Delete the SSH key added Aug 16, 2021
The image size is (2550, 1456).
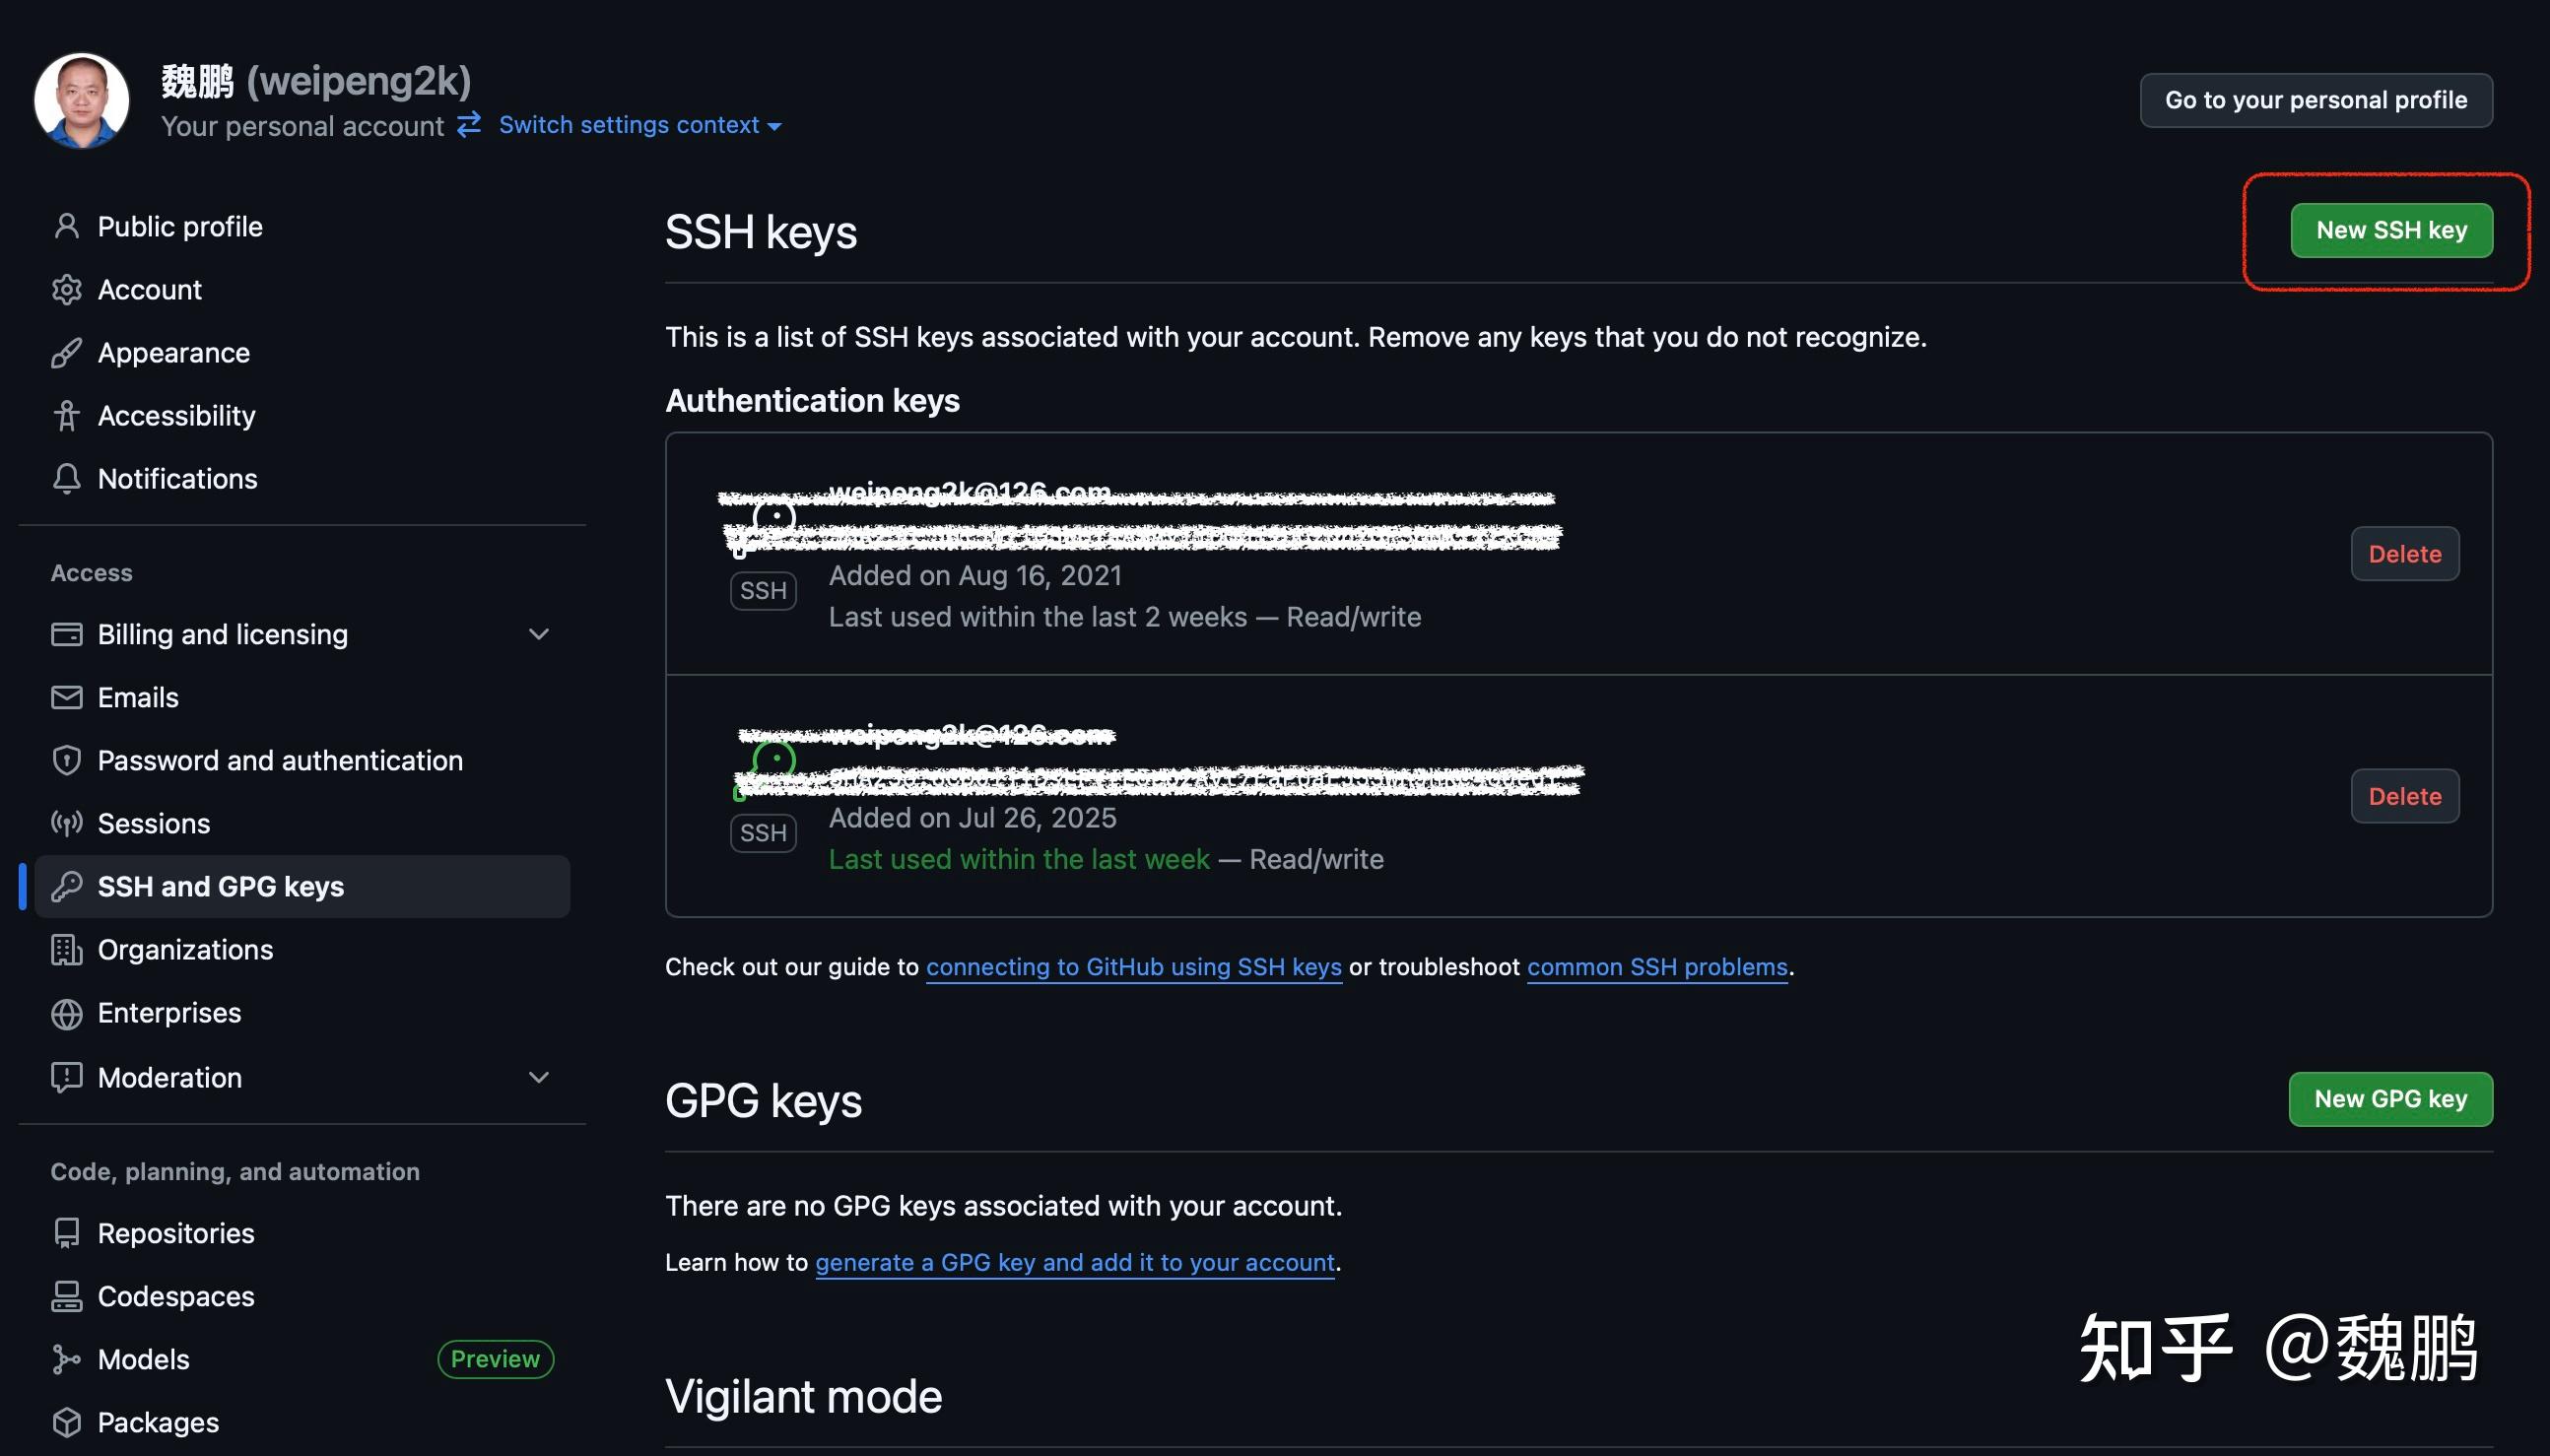tap(2404, 553)
